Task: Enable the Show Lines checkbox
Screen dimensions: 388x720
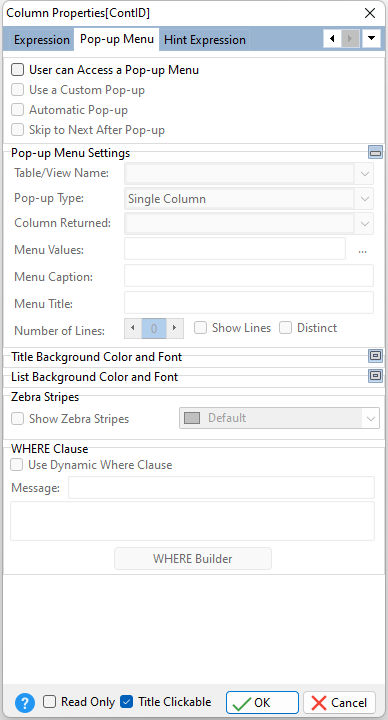Action: (200, 328)
